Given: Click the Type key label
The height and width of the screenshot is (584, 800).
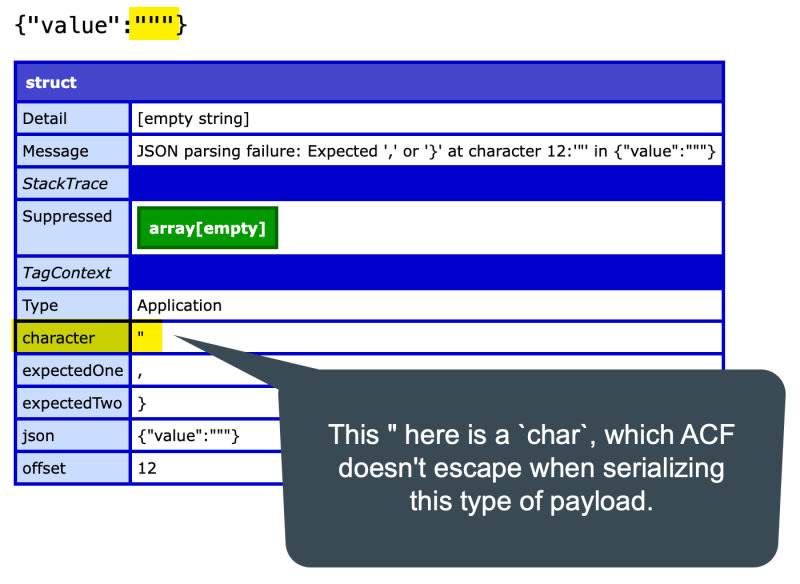Looking at the screenshot, I should 43,305.
